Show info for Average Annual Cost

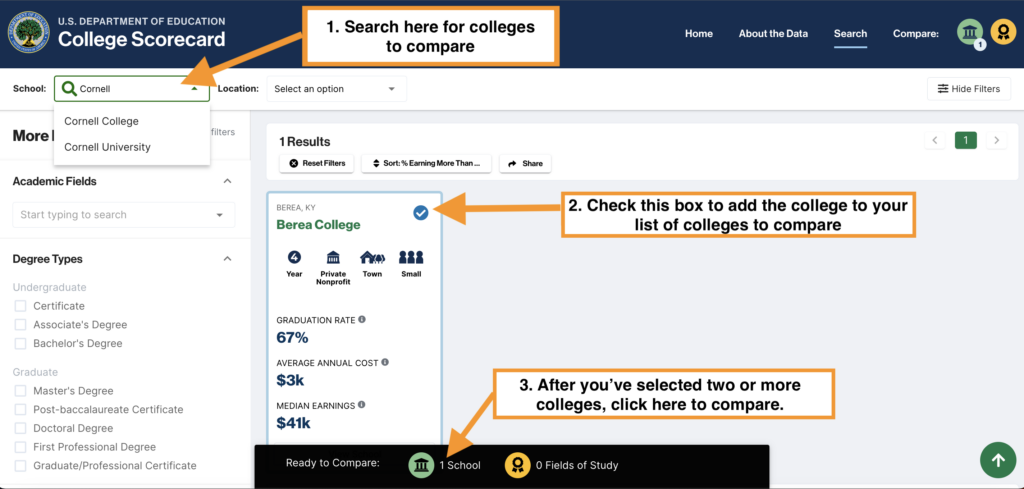tap(385, 362)
